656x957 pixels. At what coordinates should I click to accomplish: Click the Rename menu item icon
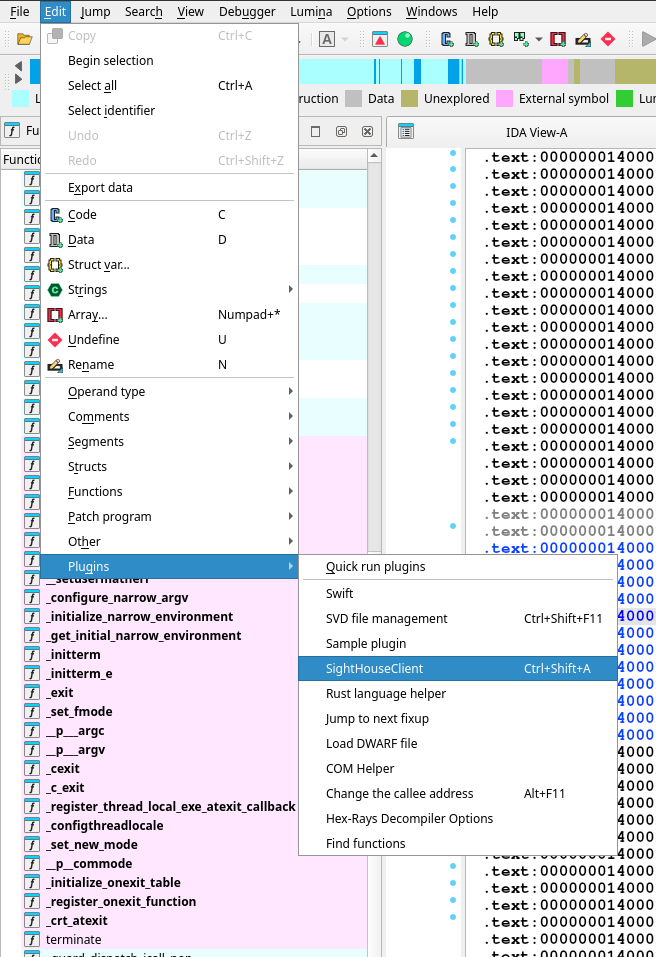tap(56, 365)
